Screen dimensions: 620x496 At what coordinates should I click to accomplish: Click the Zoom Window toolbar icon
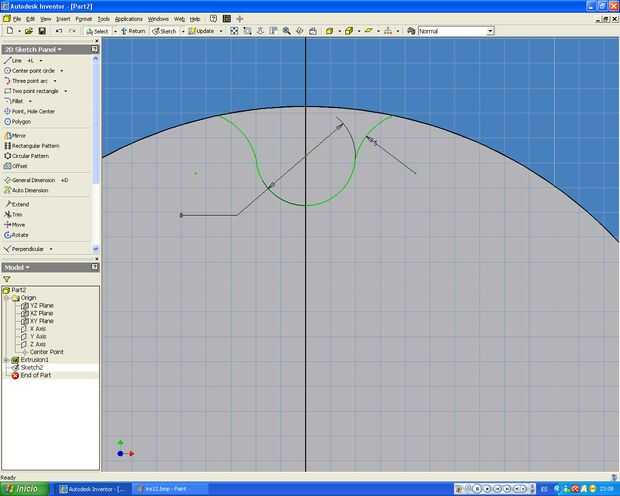point(247,31)
